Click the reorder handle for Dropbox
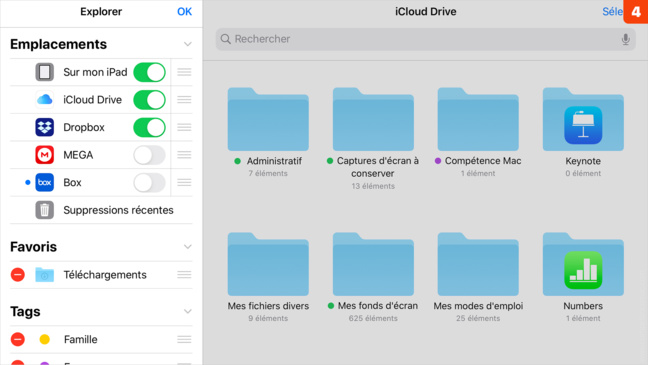Screen dimensions: 648x365 pos(184,127)
